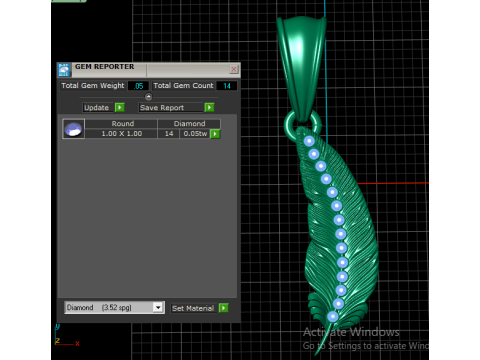Select the pendant bail in the viewport
480x360 pixels.
[x=302, y=67]
